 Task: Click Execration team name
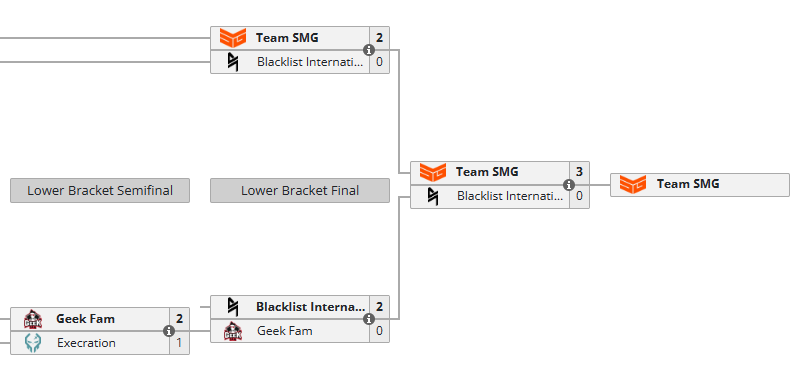click(86, 343)
